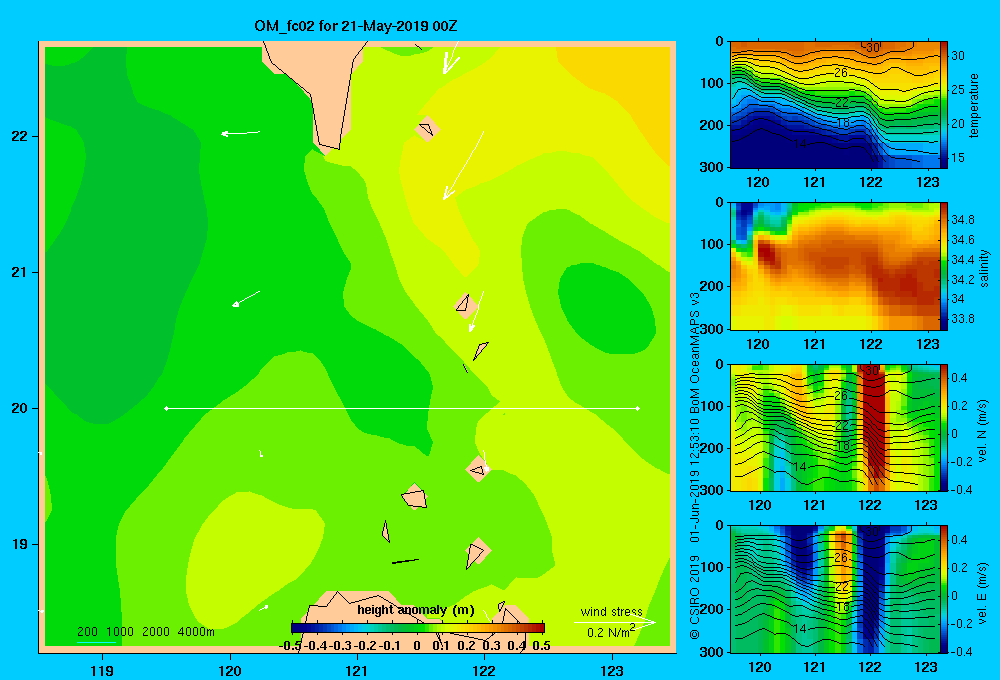This screenshot has width=1000, height=680.
Task: Click the title 'OM_fc02 for 21-May-2019 00Z'
Action: [x=355, y=26]
